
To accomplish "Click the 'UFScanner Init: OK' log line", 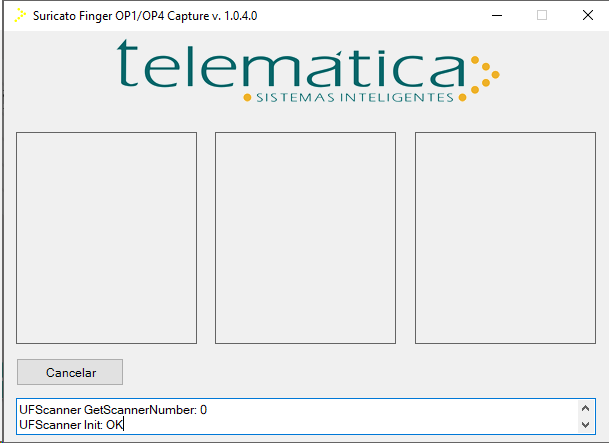I will pyautogui.click(x=71, y=425).
